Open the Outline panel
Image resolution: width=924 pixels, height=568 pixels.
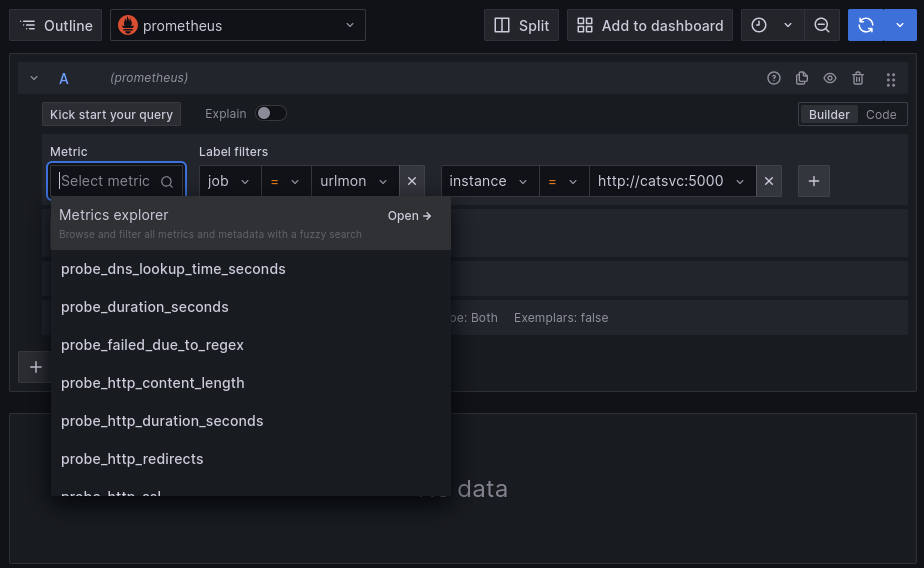point(55,25)
